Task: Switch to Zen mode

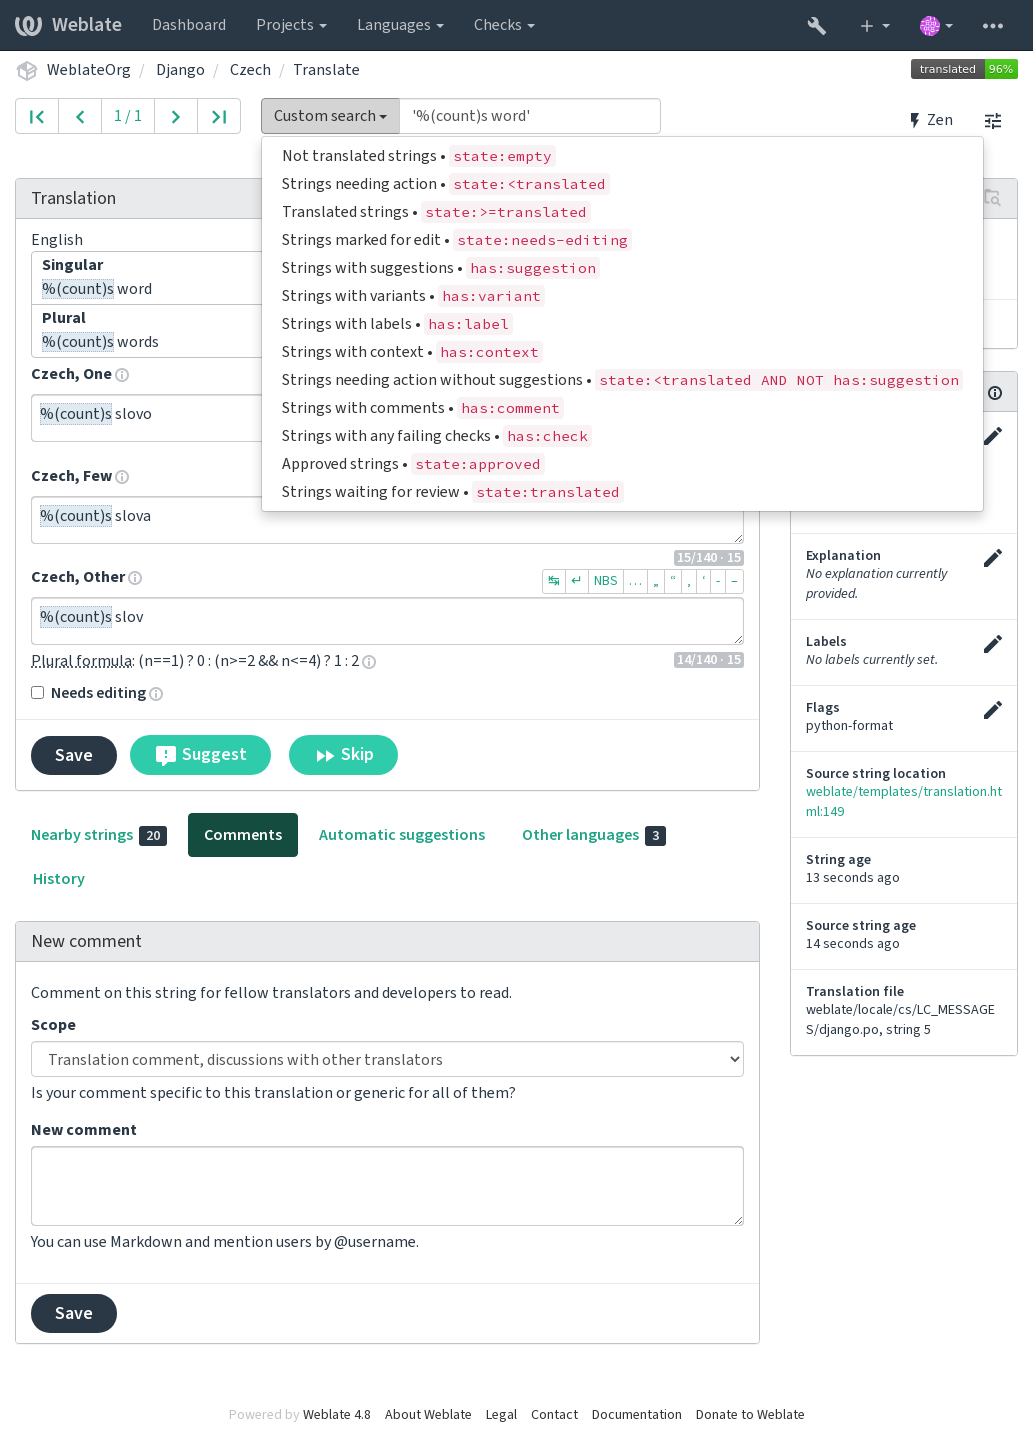Action: pos(930,120)
